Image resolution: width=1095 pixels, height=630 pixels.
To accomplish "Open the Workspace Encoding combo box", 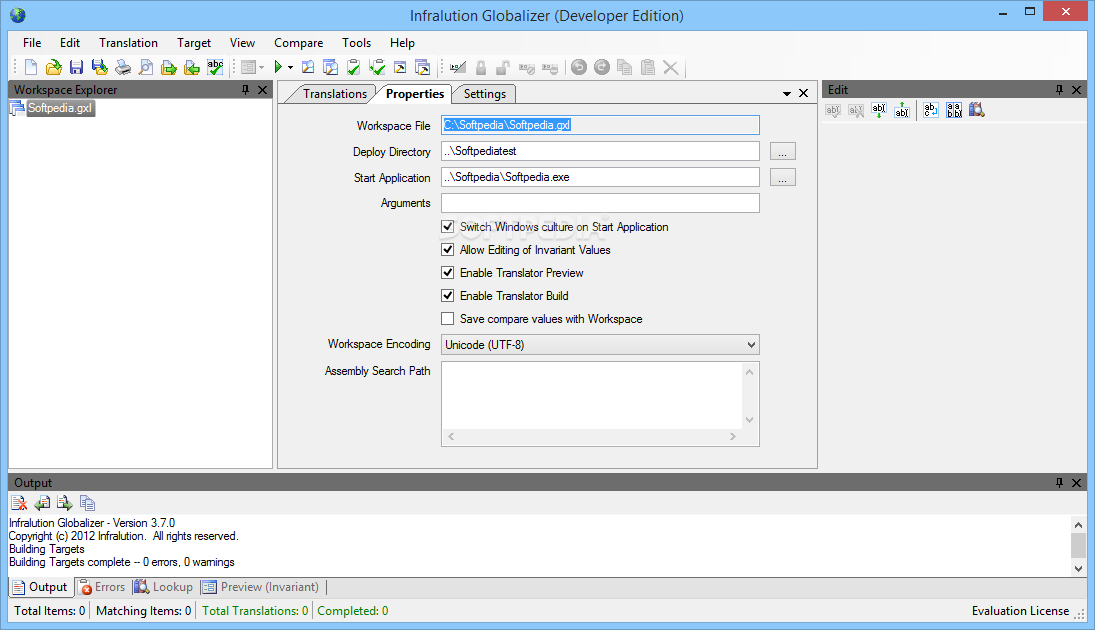I will [x=600, y=344].
